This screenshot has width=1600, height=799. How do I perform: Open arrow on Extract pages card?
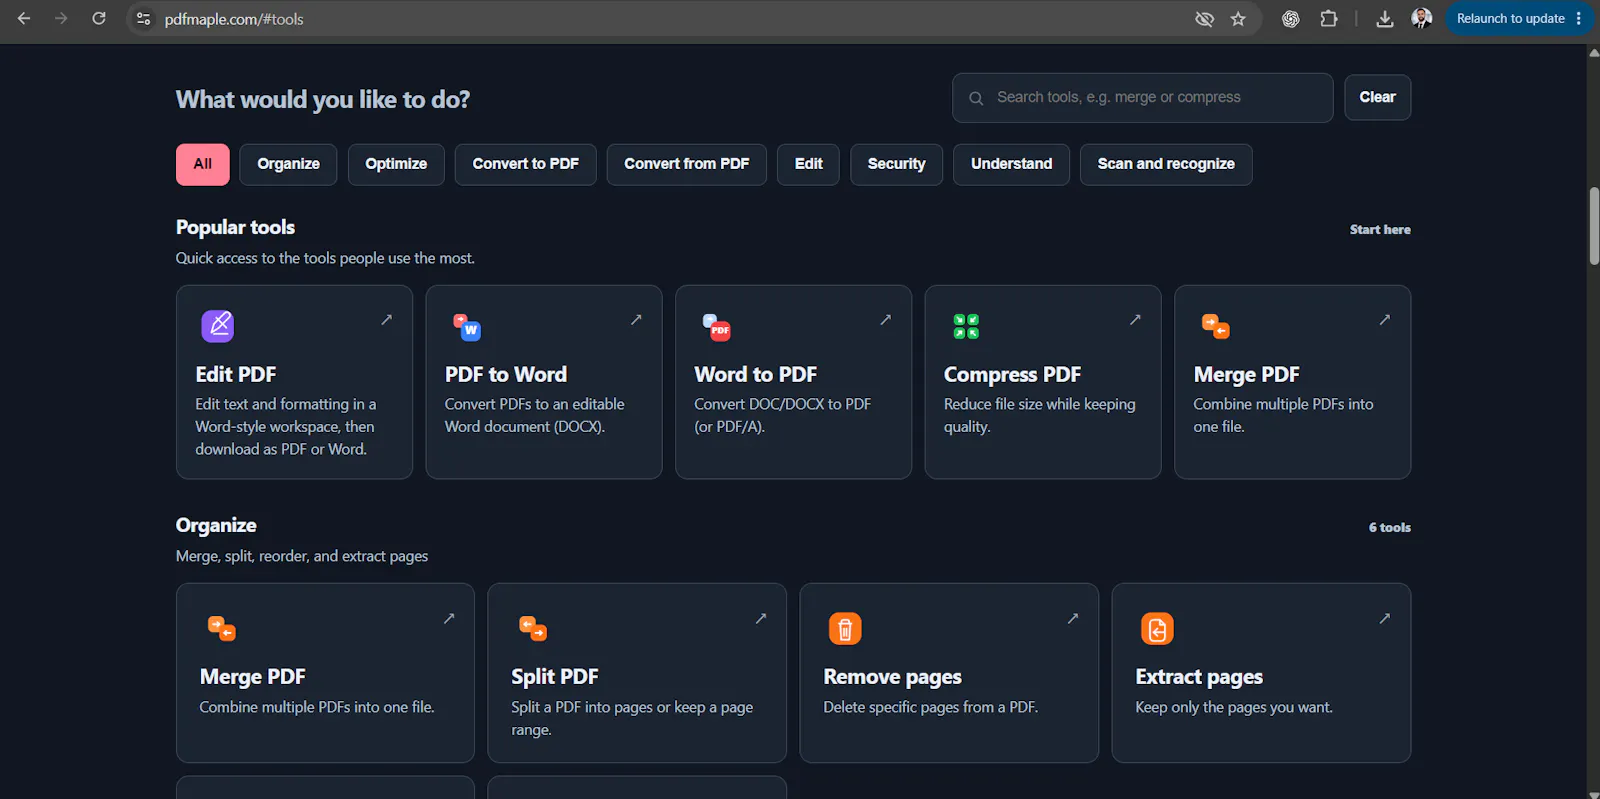(1385, 619)
